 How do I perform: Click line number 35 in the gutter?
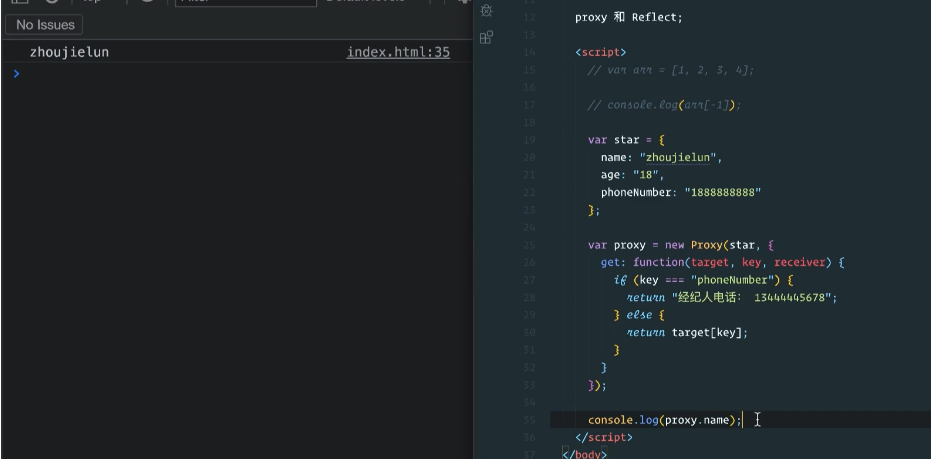(x=529, y=420)
